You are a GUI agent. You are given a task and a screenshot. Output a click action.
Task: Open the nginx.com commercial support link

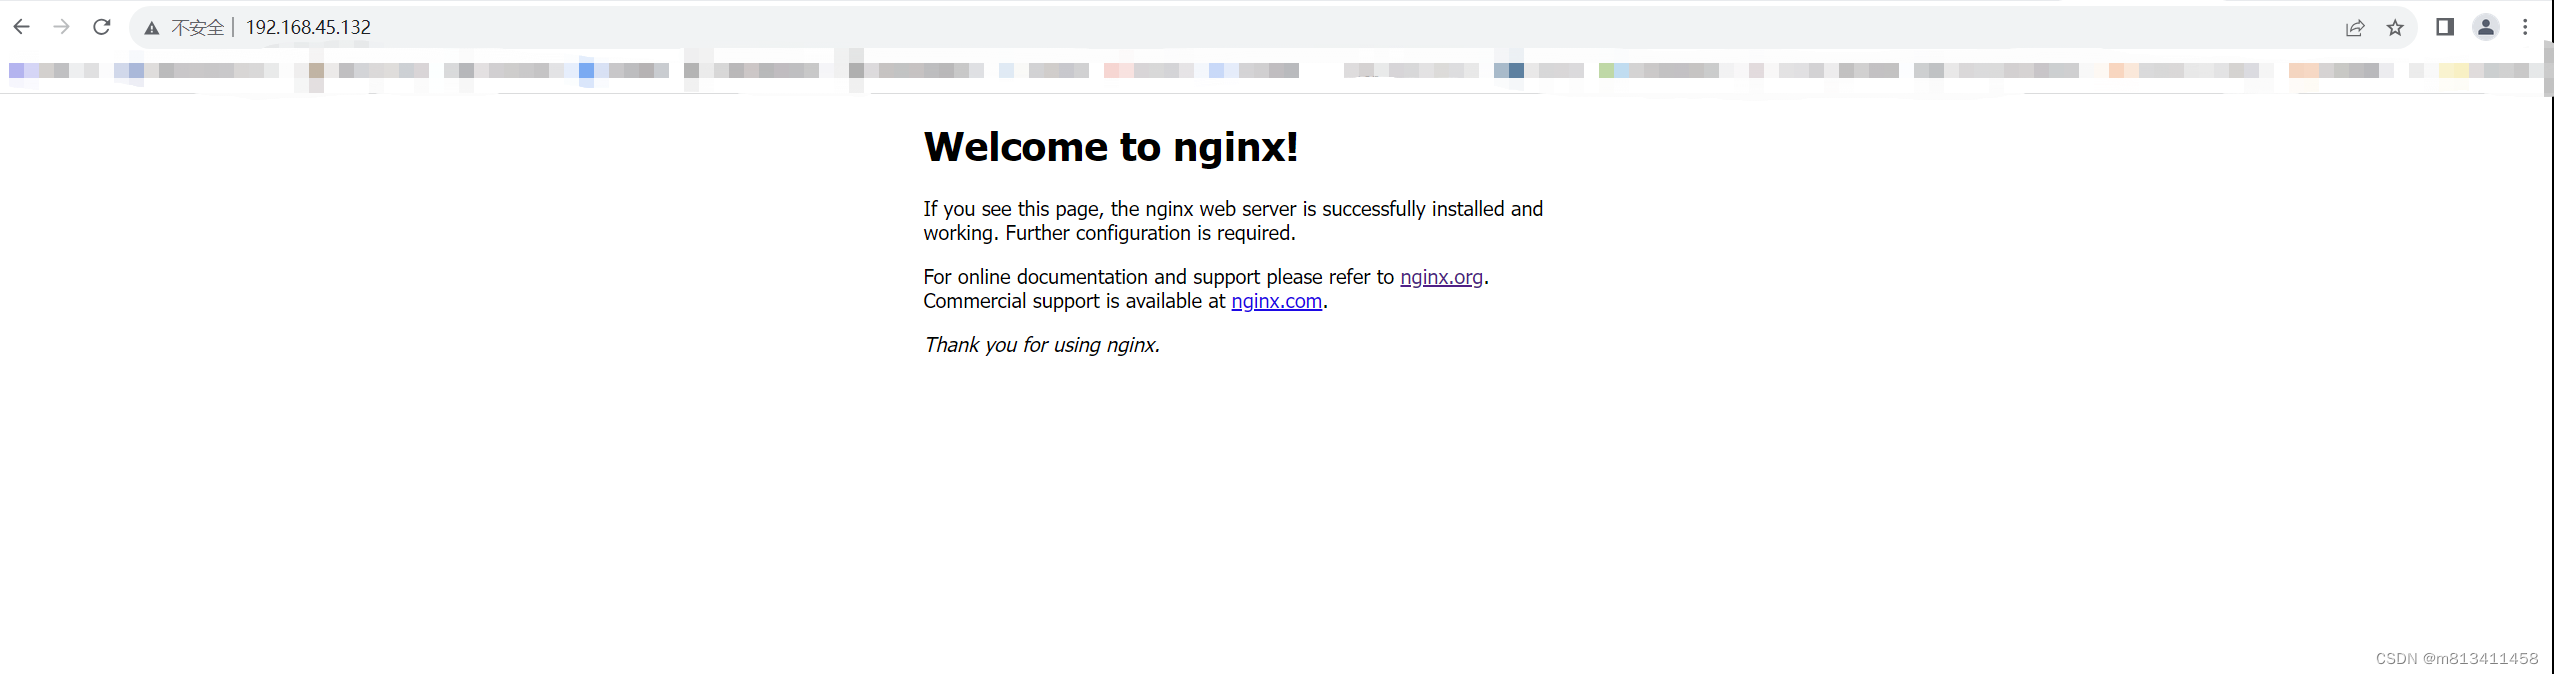point(1276,301)
